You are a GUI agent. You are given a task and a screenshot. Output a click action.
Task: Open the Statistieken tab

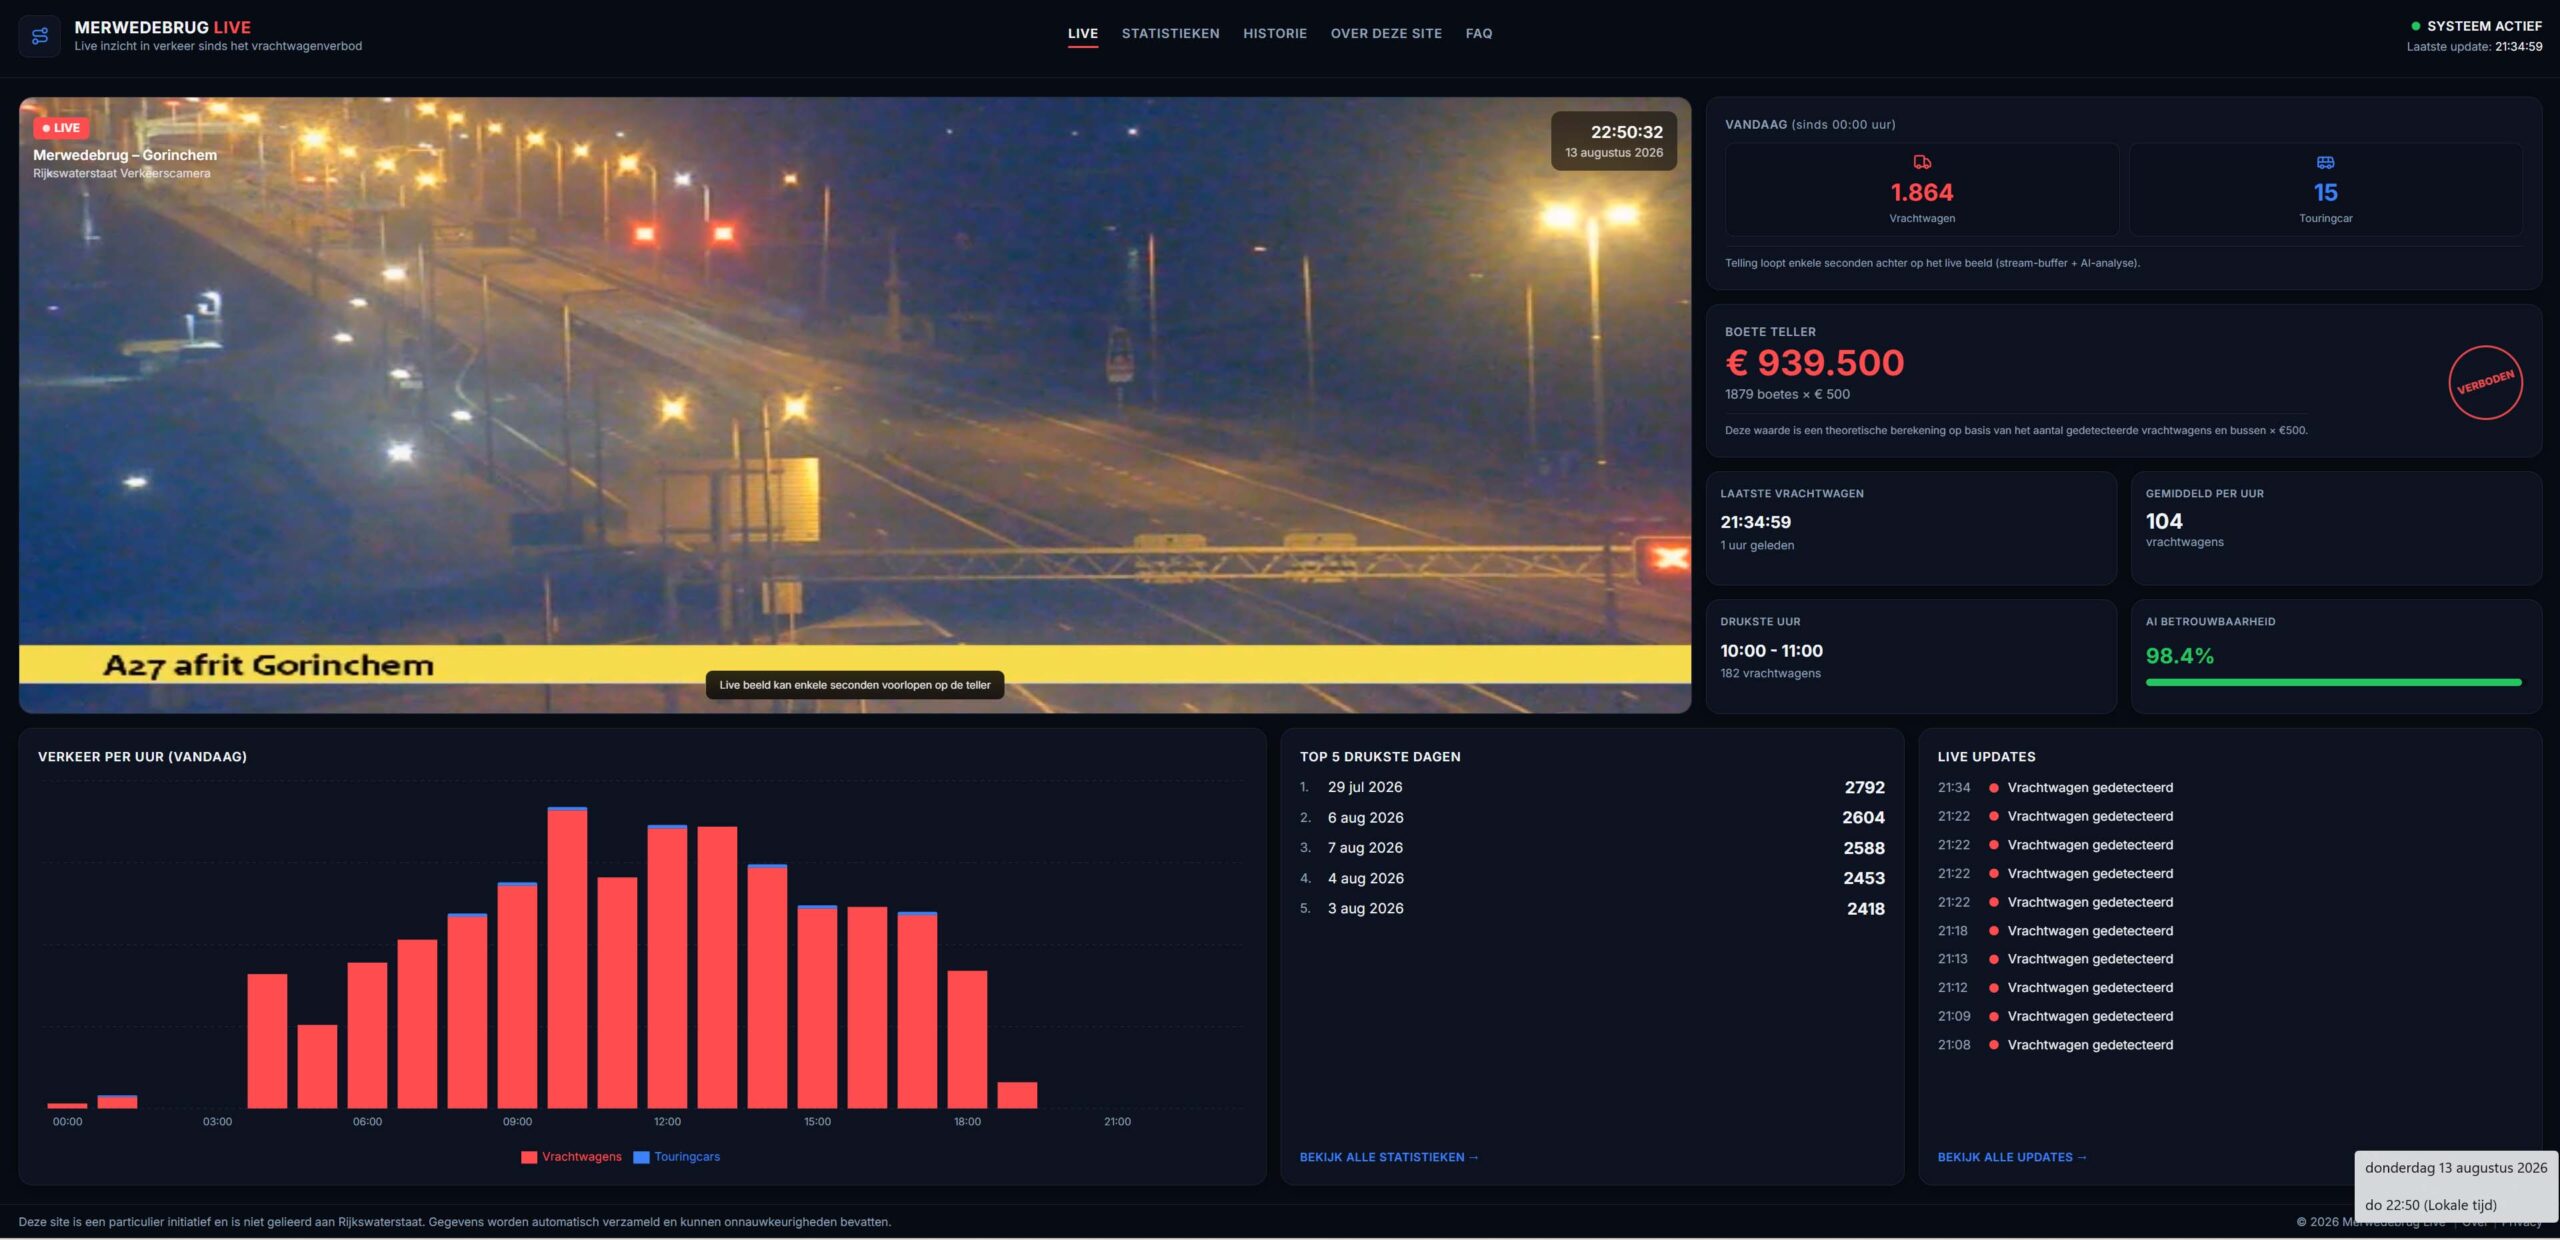[1170, 34]
